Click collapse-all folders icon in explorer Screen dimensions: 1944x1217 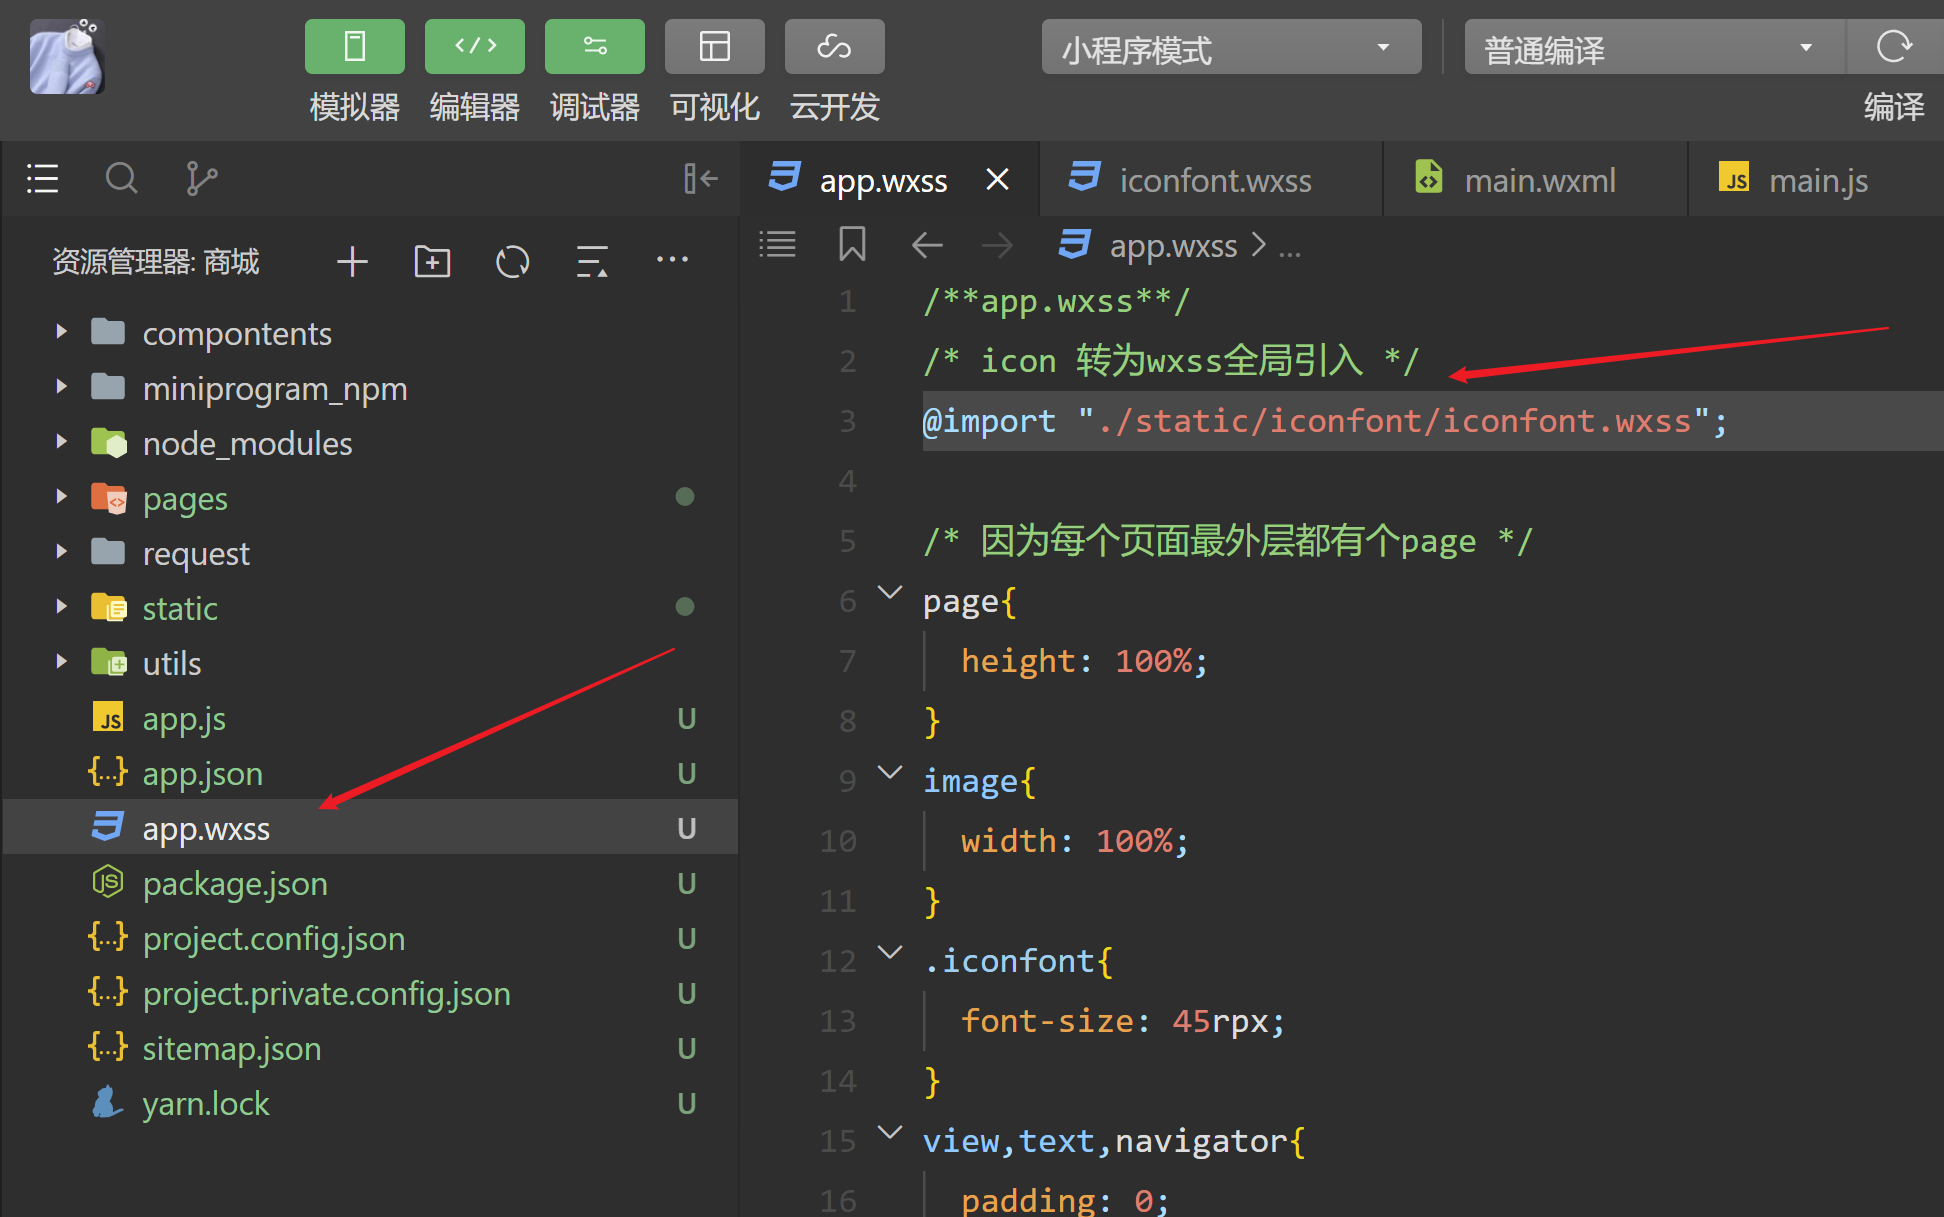(592, 262)
